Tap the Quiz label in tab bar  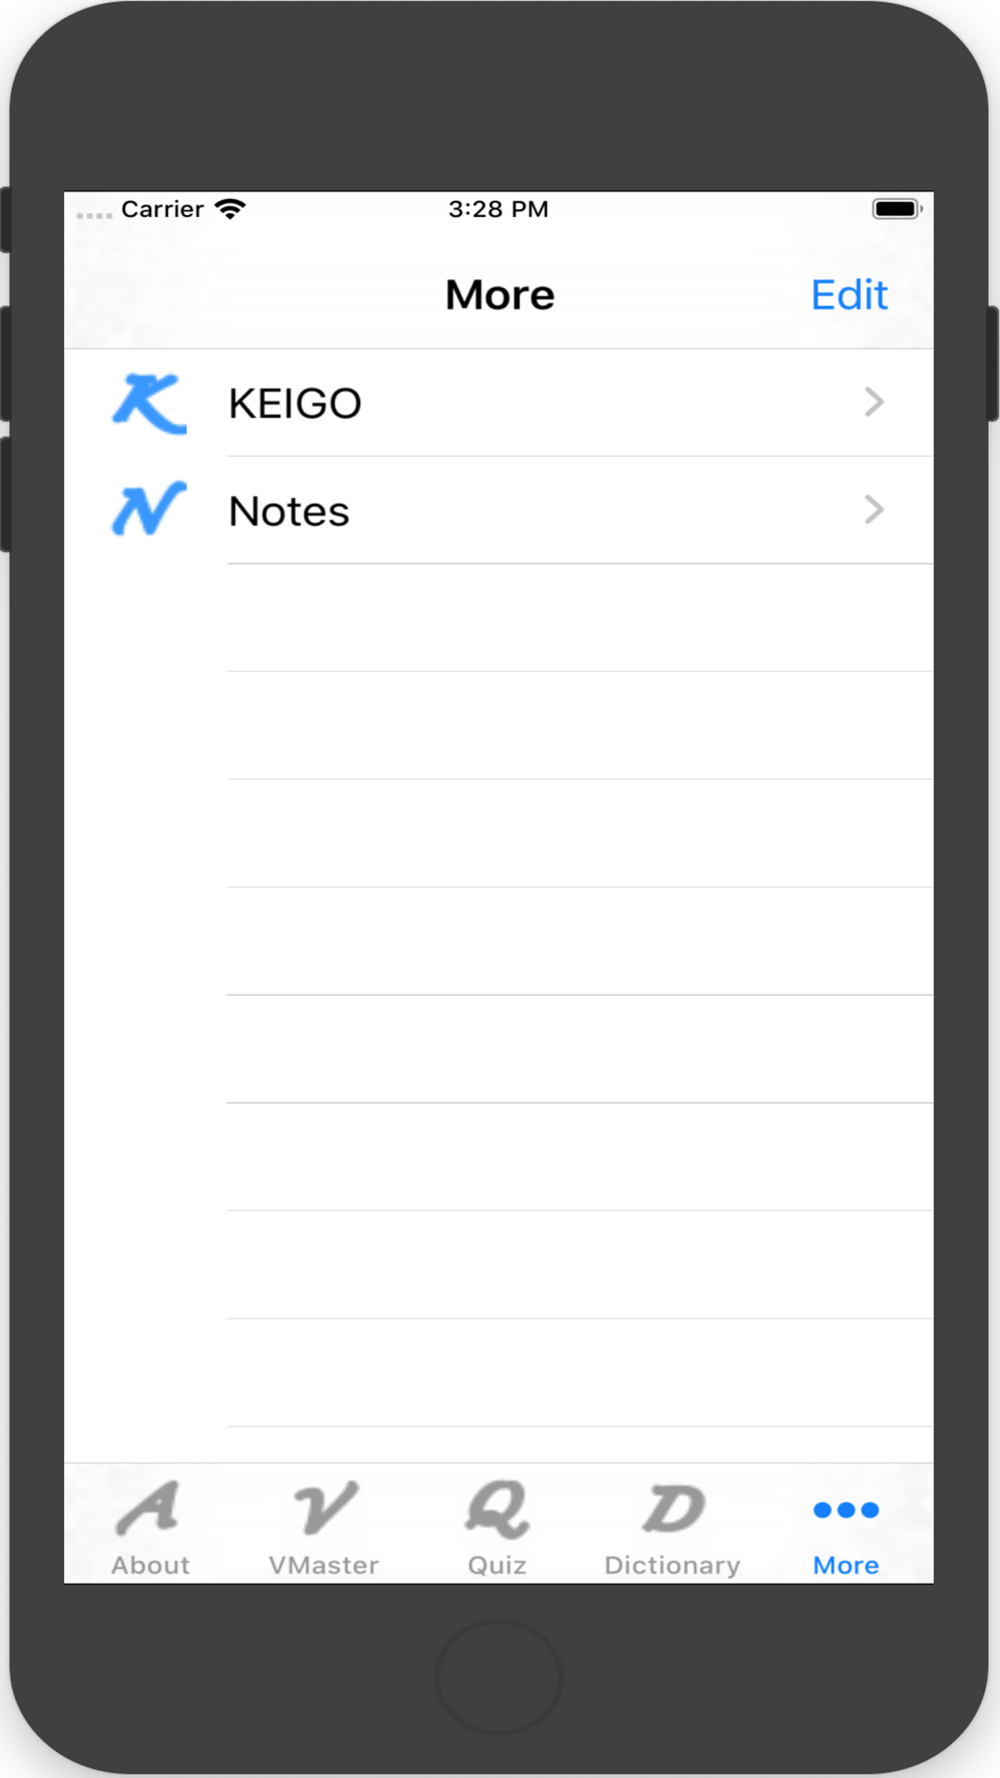(x=497, y=1565)
